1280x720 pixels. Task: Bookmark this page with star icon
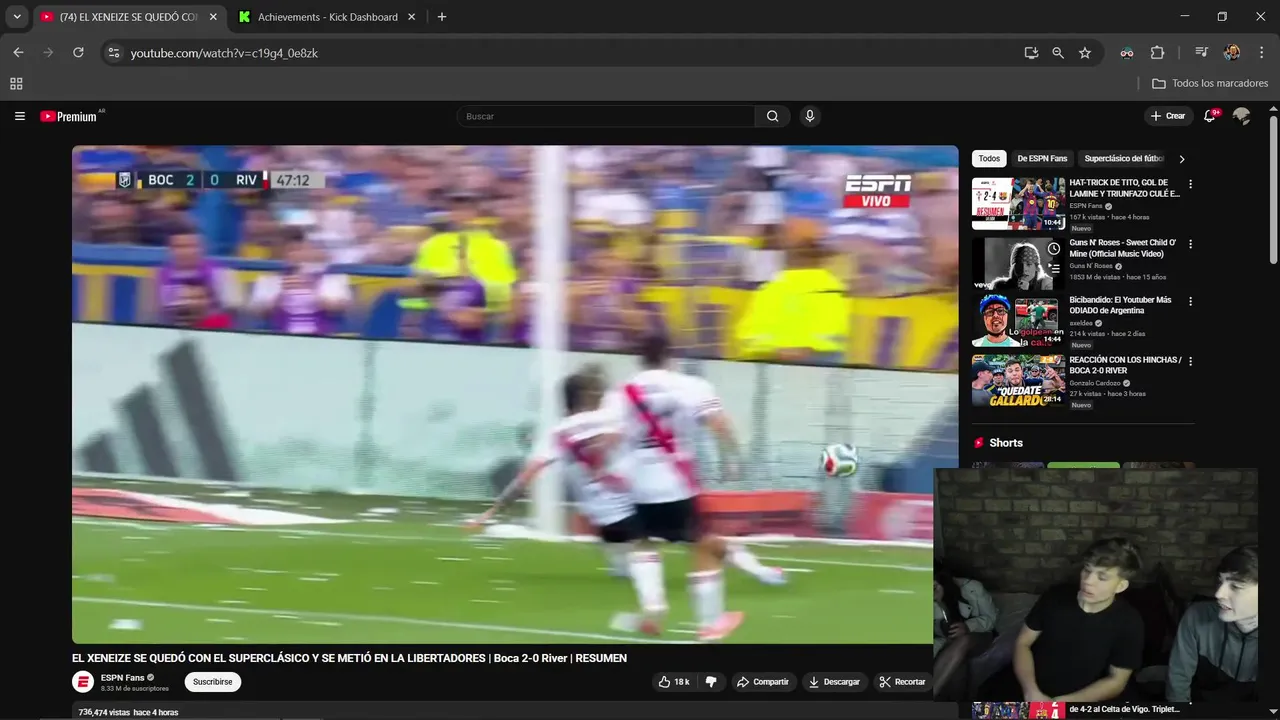[x=1085, y=53]
